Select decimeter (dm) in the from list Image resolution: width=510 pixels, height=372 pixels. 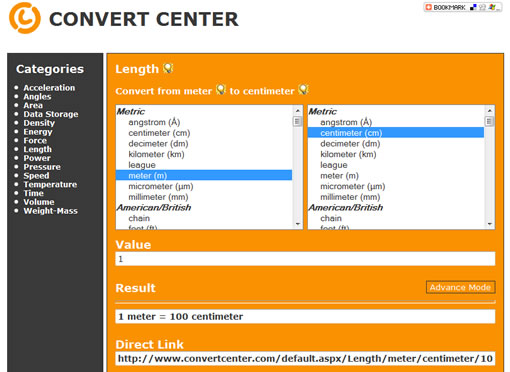coord(204,144)
